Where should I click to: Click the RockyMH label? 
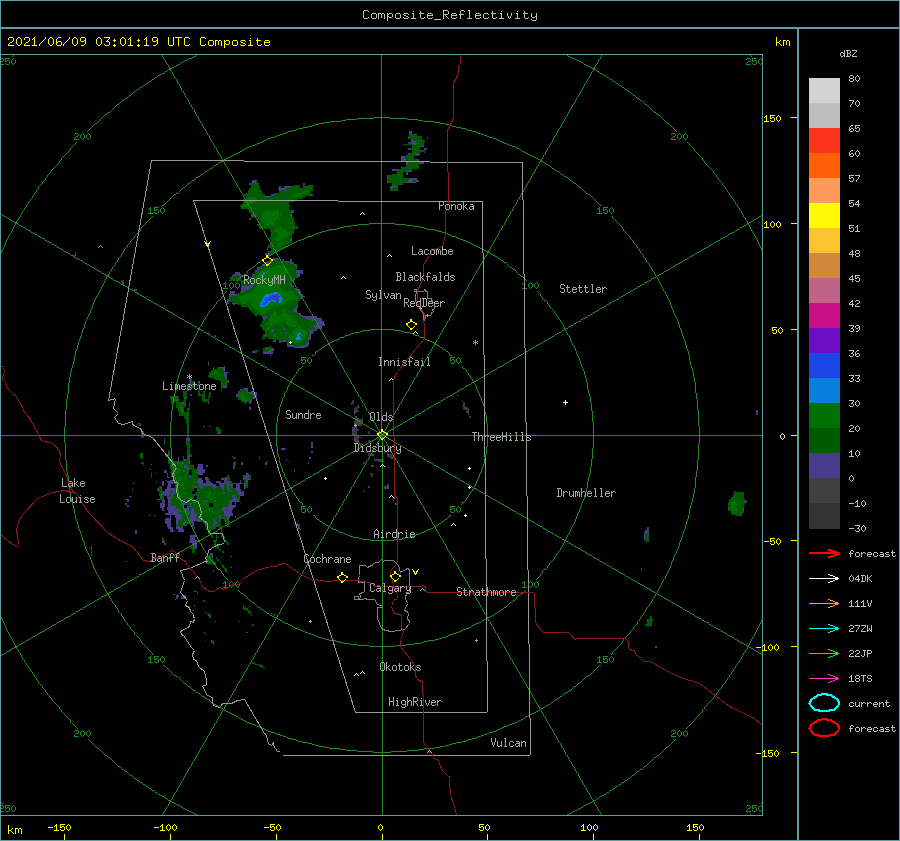coord(265,280)
